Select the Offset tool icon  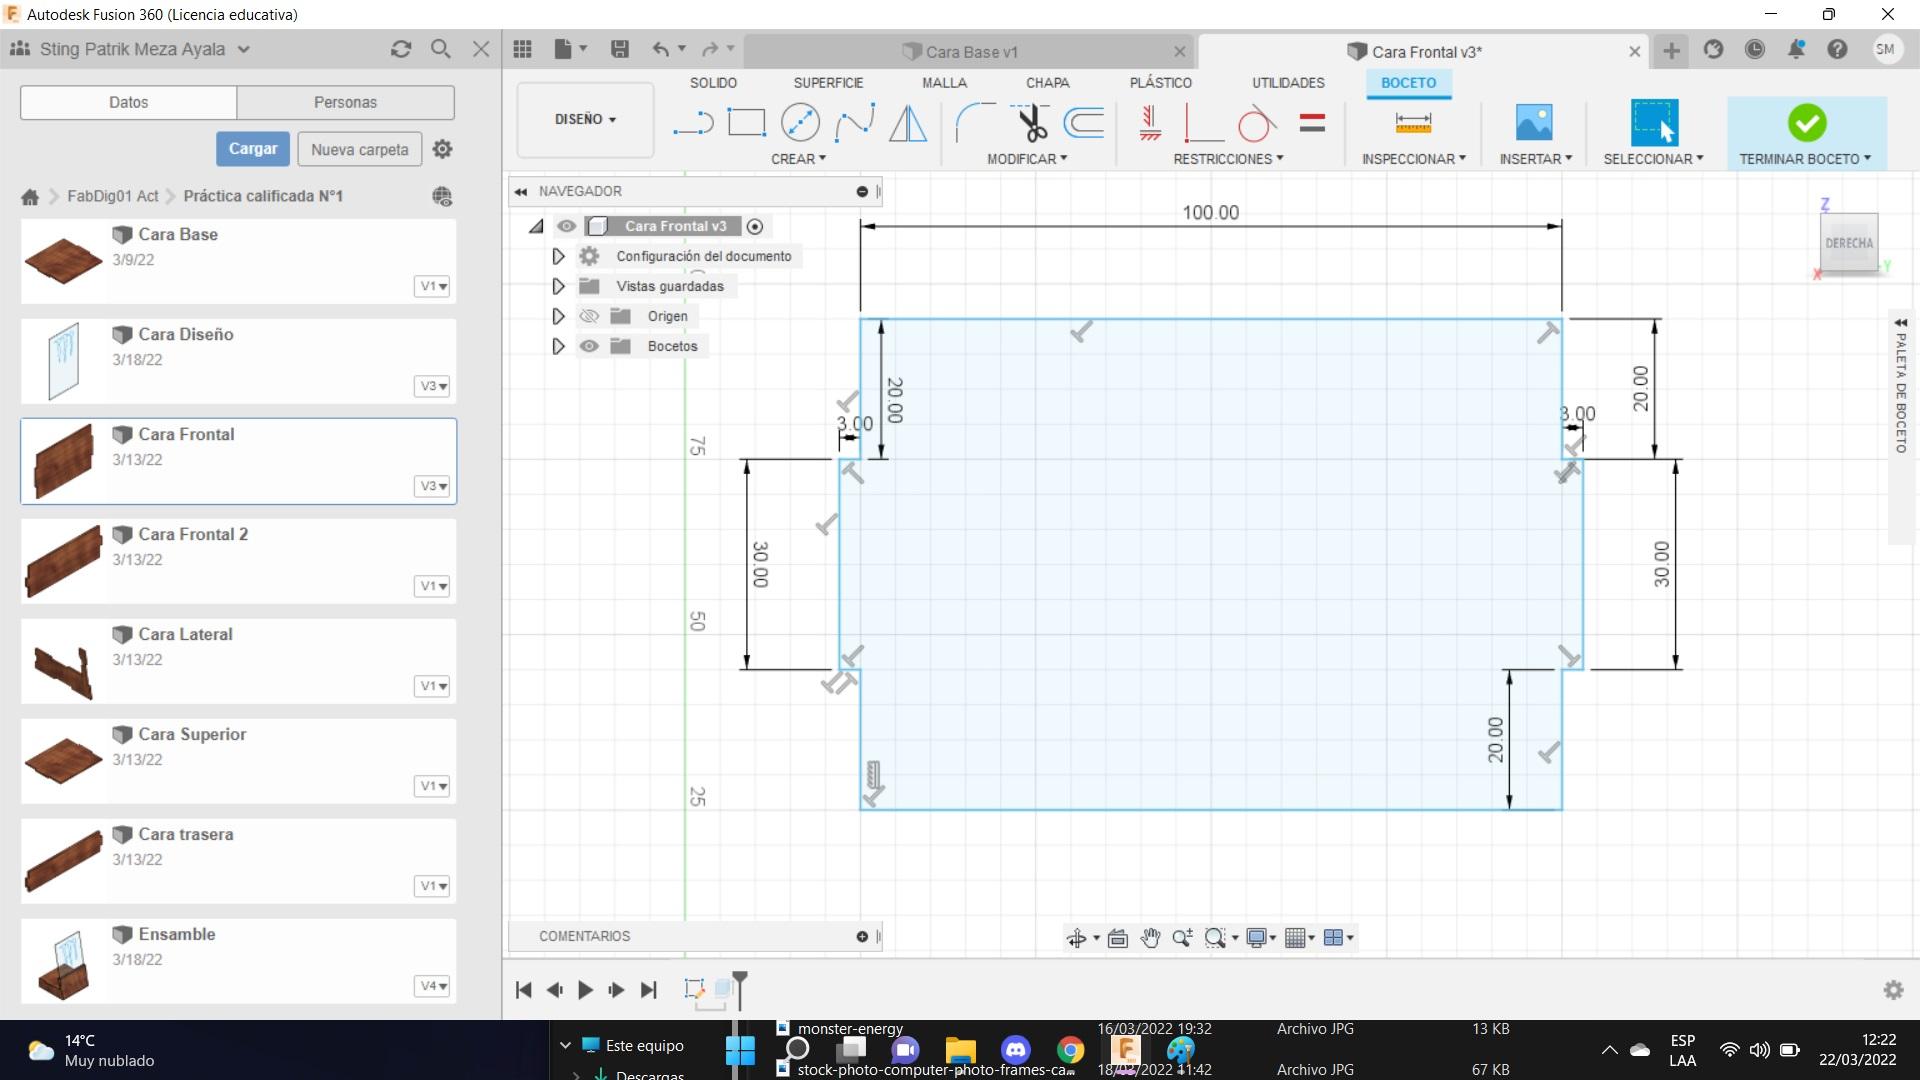tap(1084, 123)
